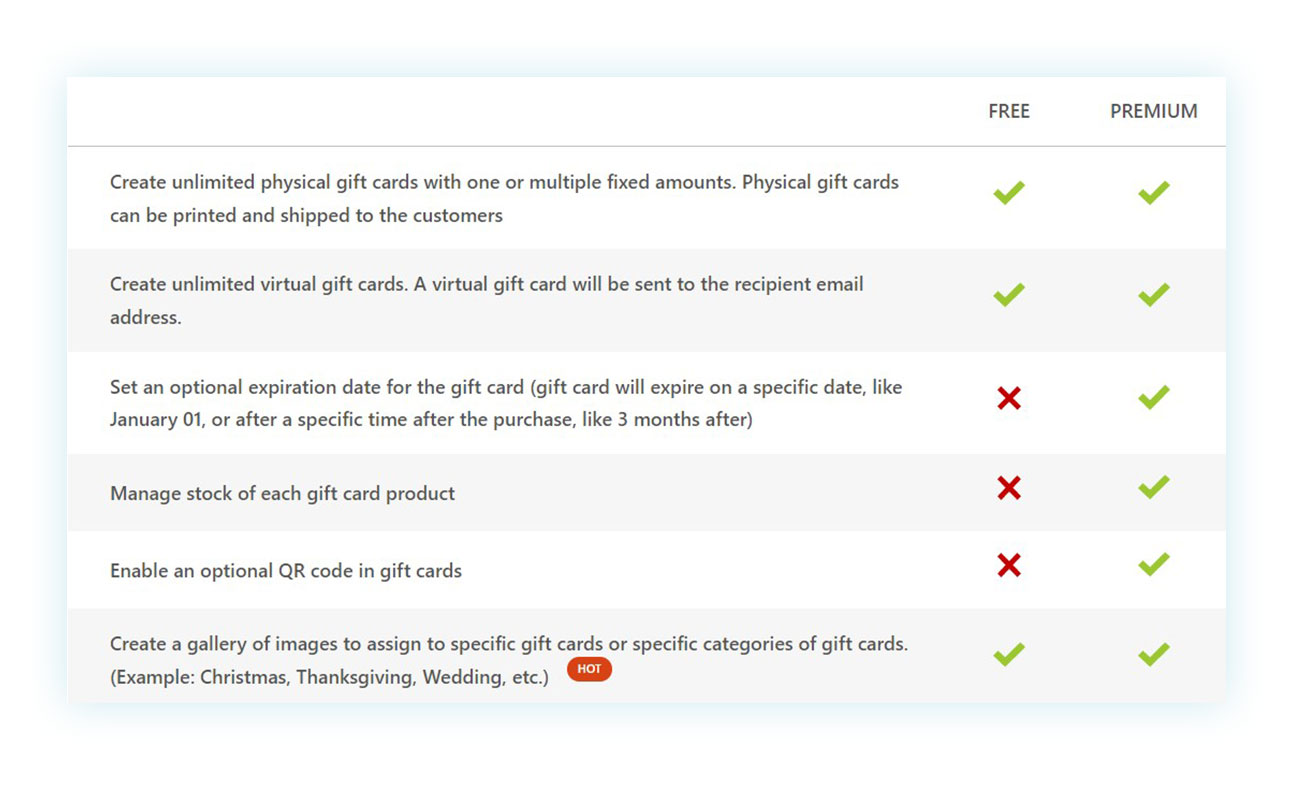1300x805 pixels.
Task: Click the red X for Manage stock
Action: coord(1009,488)
